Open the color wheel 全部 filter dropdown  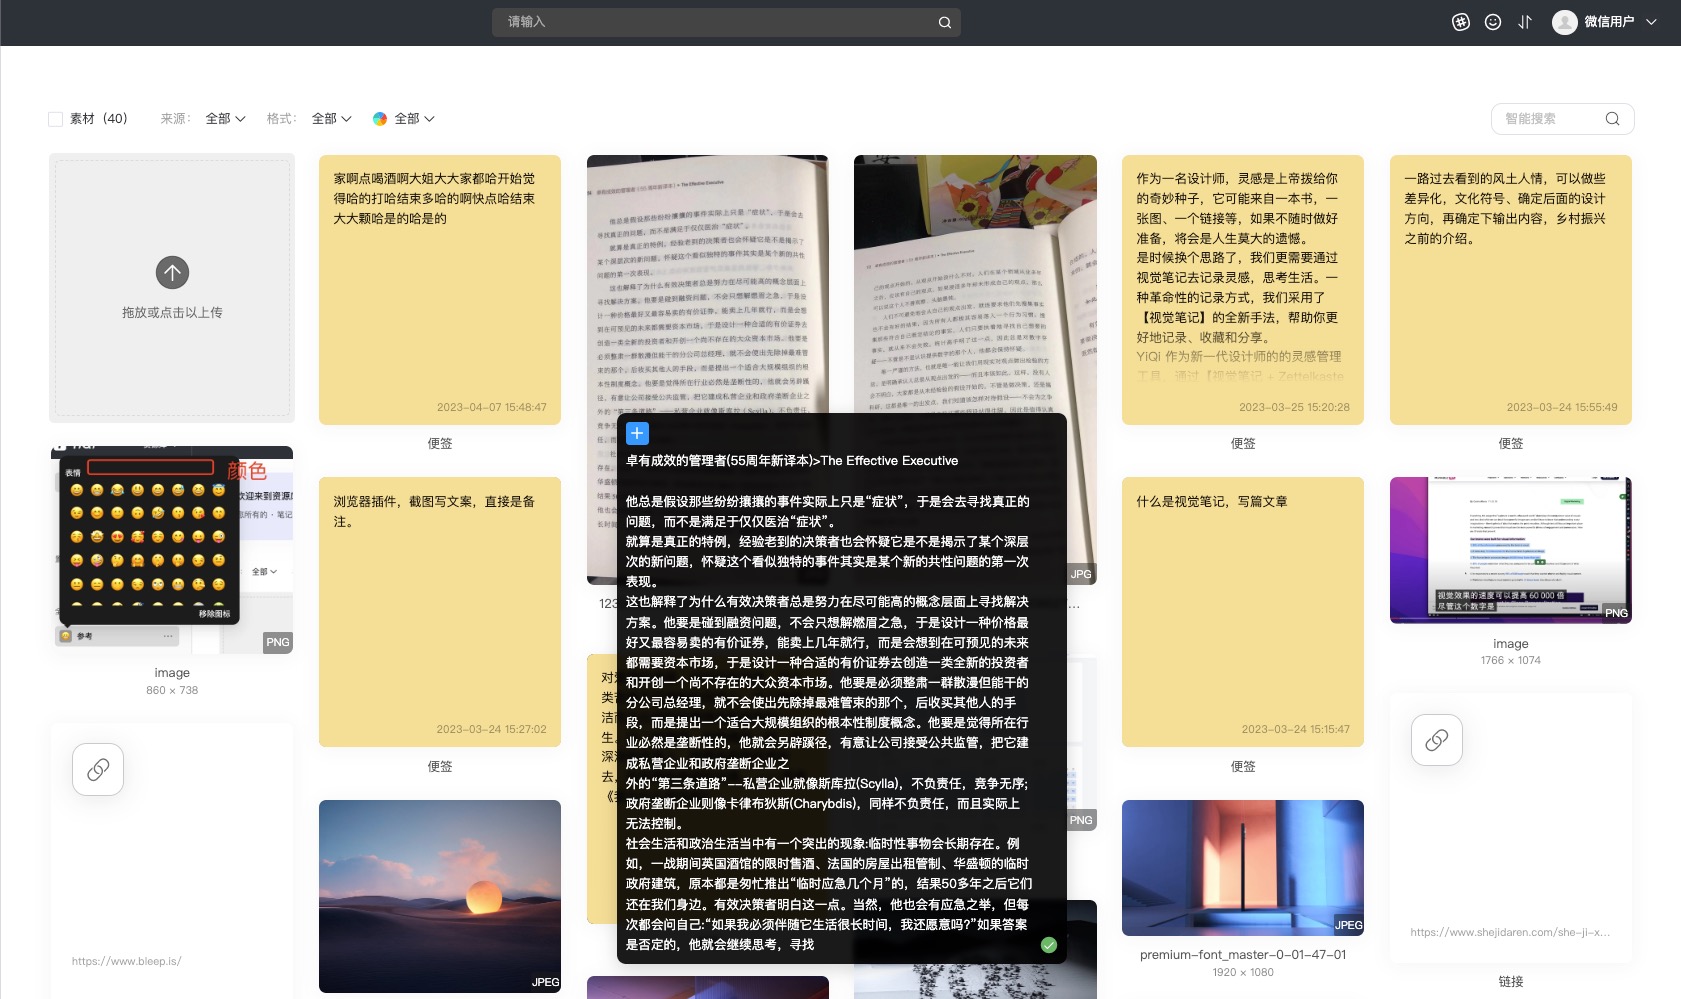(x=404, y=119)
